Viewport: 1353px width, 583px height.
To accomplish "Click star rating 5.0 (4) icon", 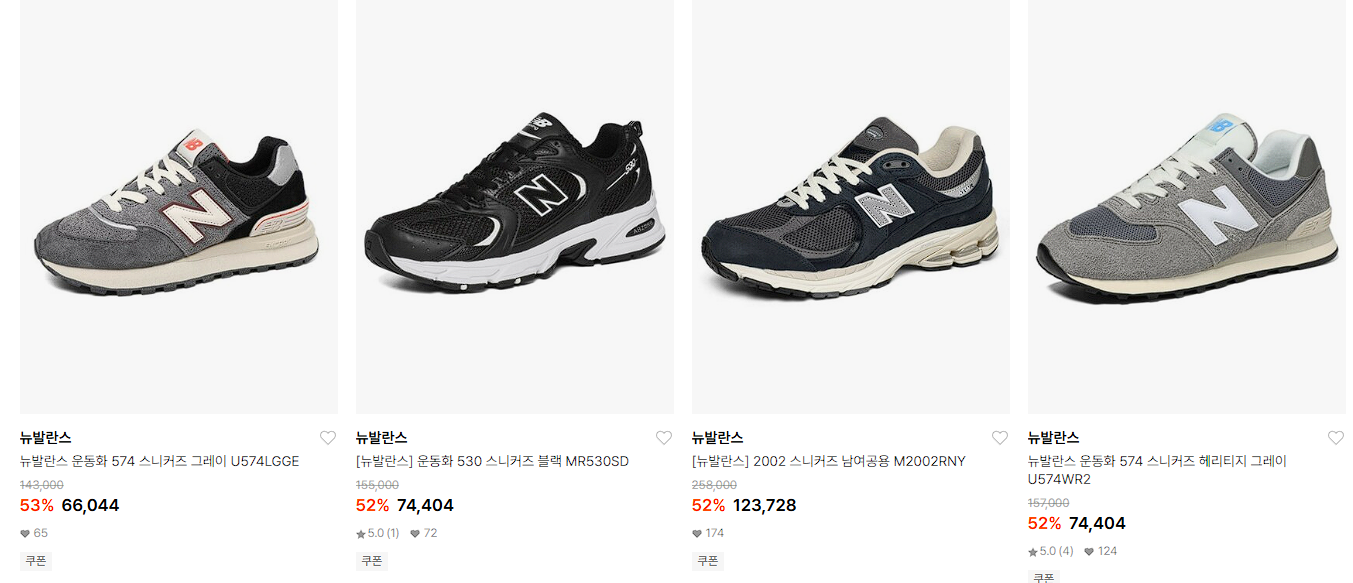I will click(1033, 552).
